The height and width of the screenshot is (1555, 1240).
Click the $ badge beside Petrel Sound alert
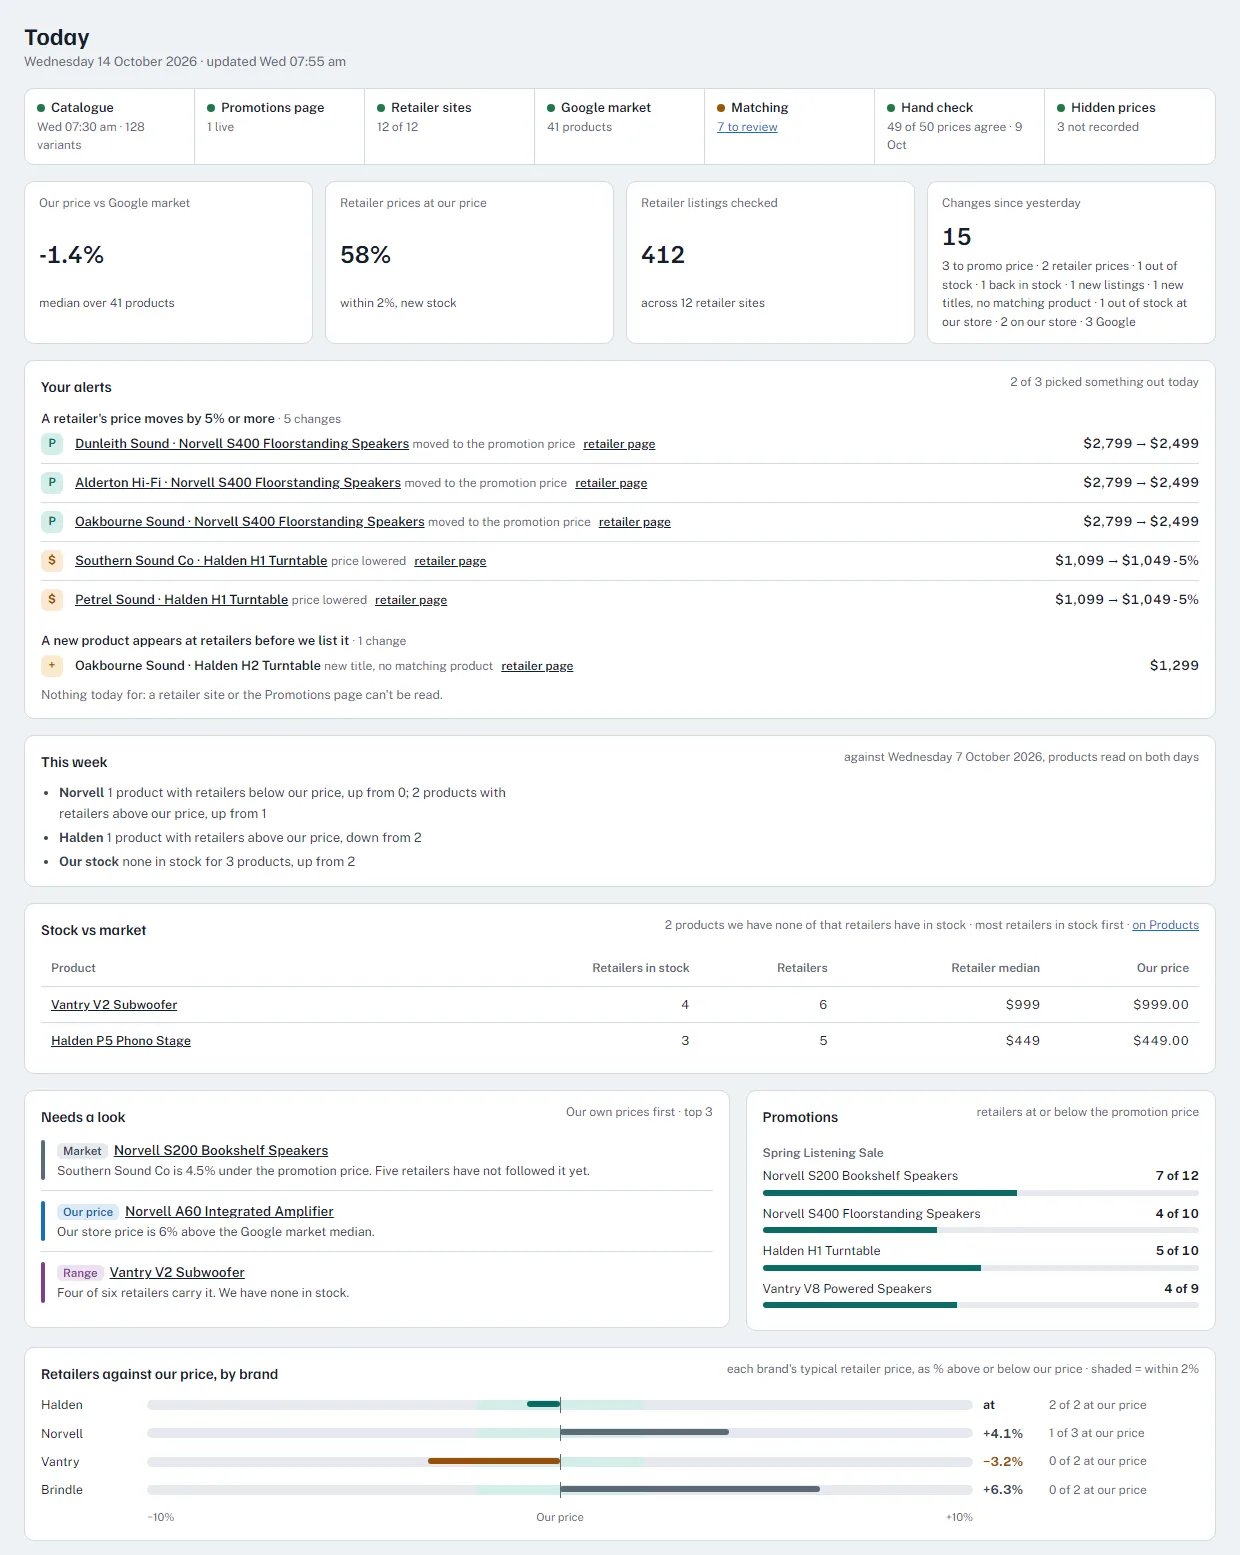52,599
